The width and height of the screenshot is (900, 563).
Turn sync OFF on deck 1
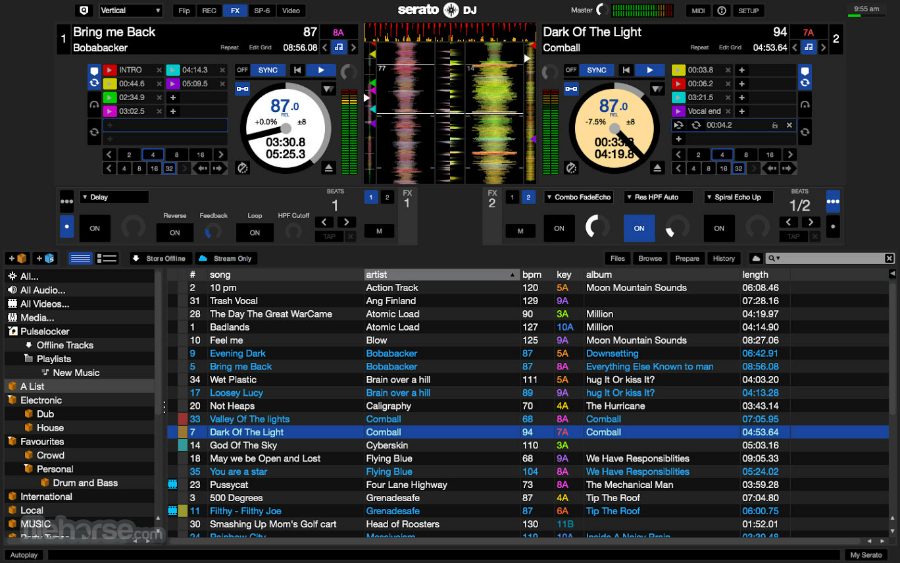(242, 70)
